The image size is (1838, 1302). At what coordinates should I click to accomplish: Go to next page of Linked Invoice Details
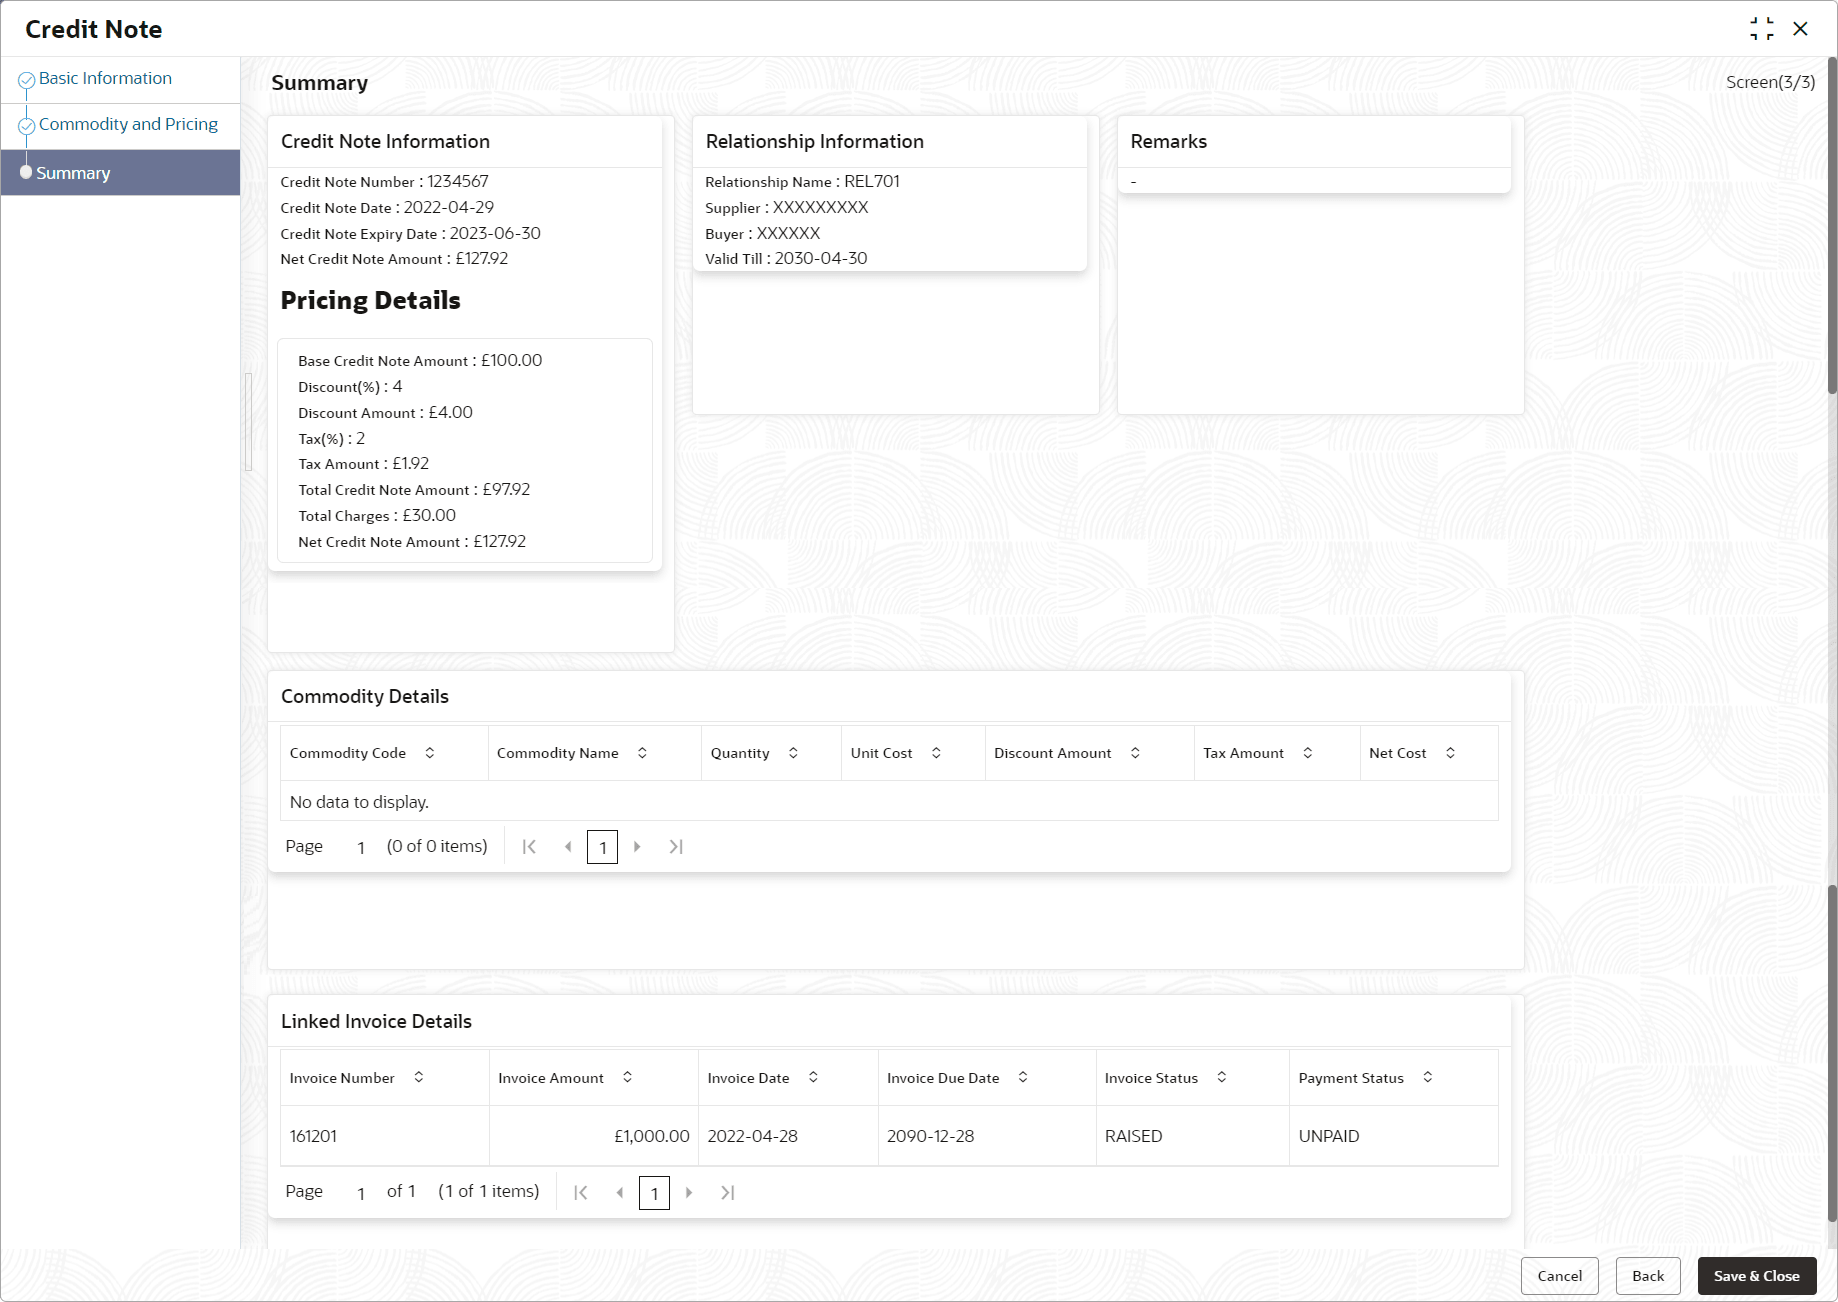(689, 1192)
